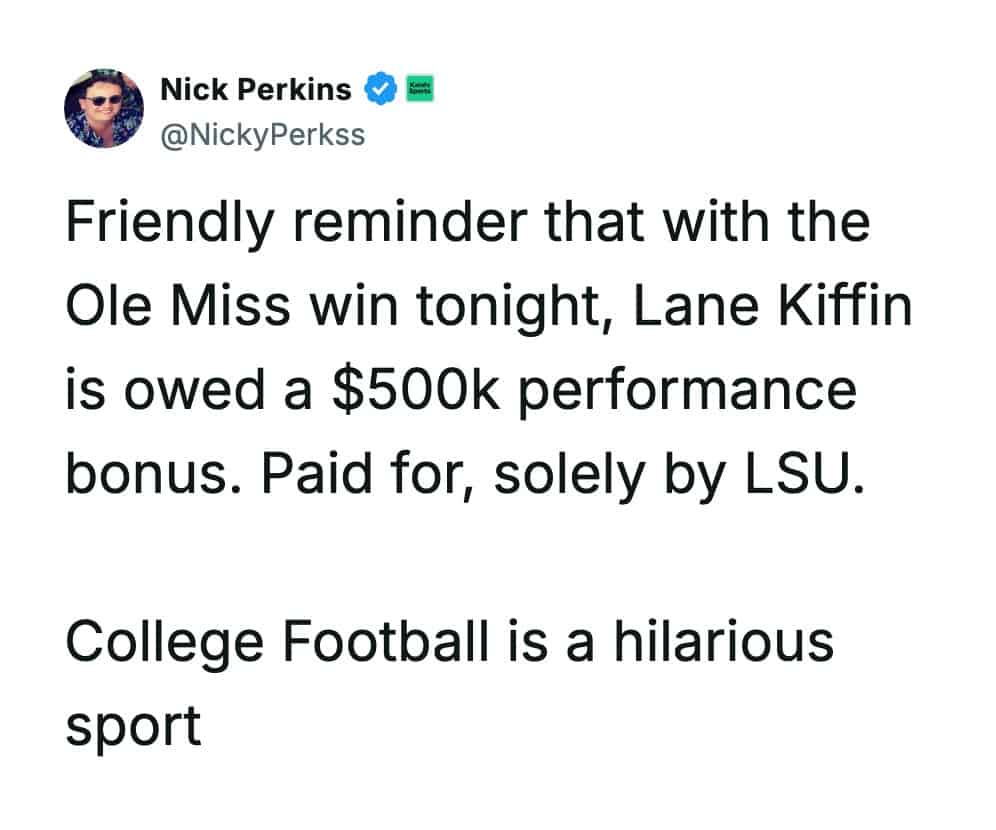
Task: Open the @NickyPerkss handle link
Action: click(262, 133)
